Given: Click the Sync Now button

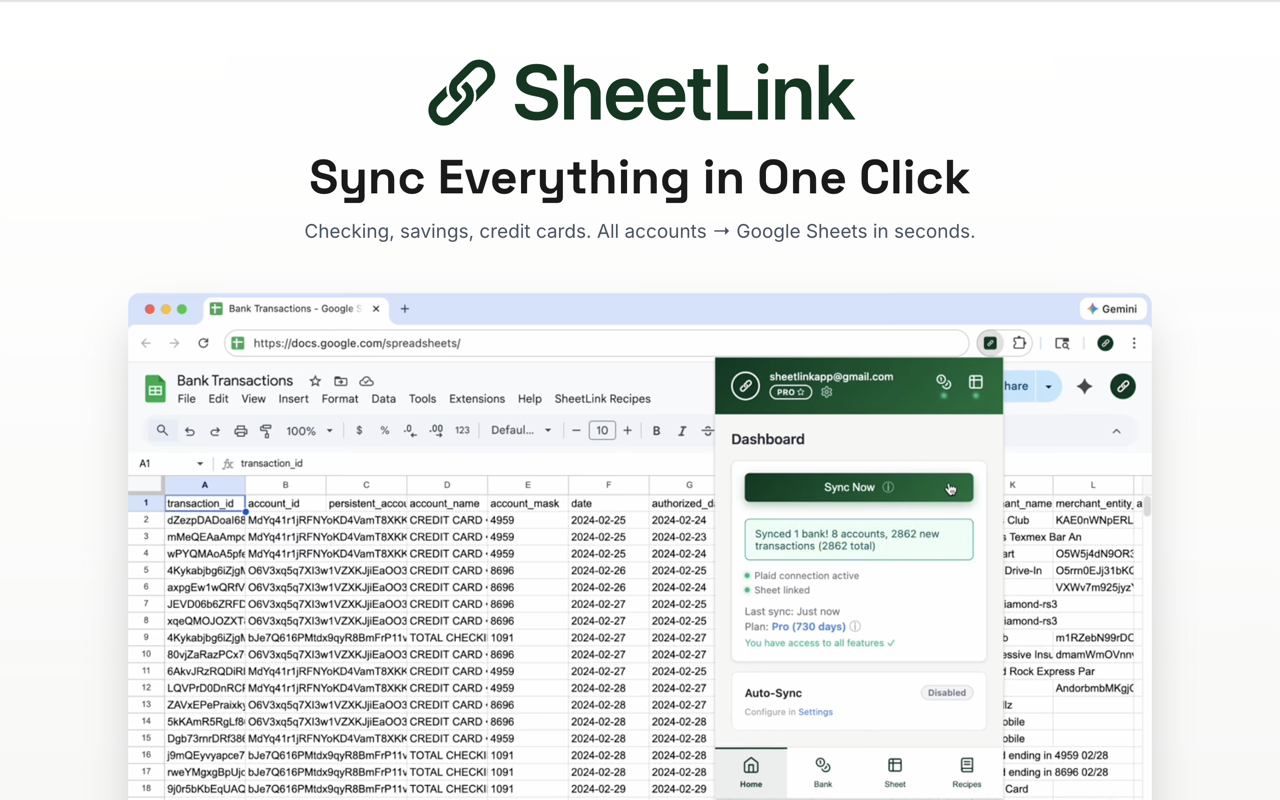Looking at the screenshot, I should pyautogui.click(x=859, y=487).
